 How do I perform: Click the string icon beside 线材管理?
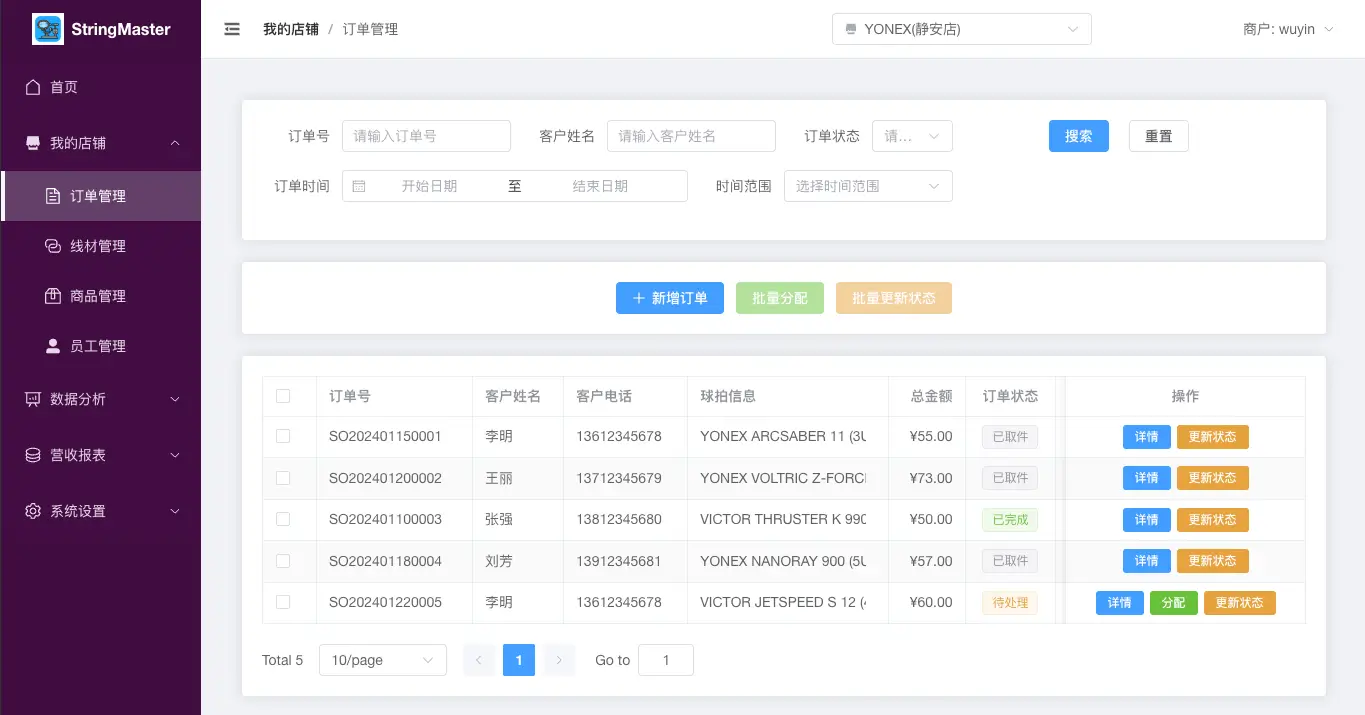point(54,246)
